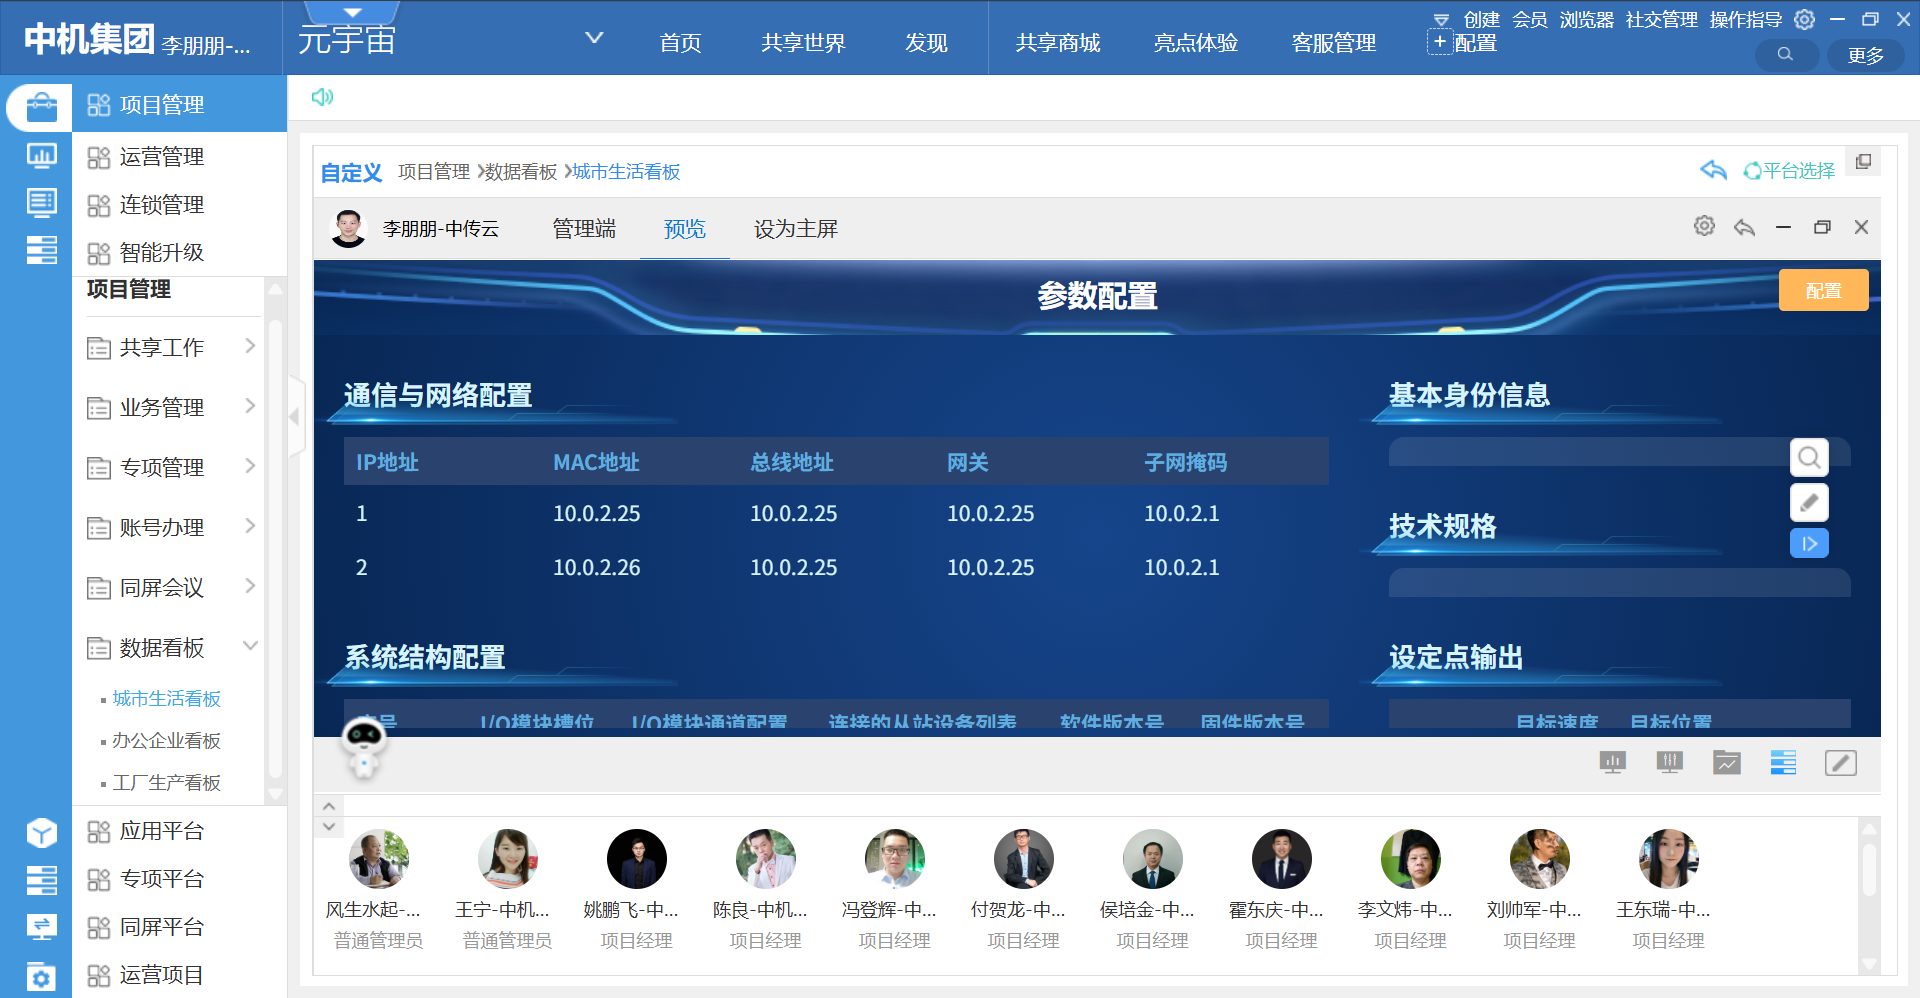Open the 元宇宙 dropdown arrow

(594, 38)
